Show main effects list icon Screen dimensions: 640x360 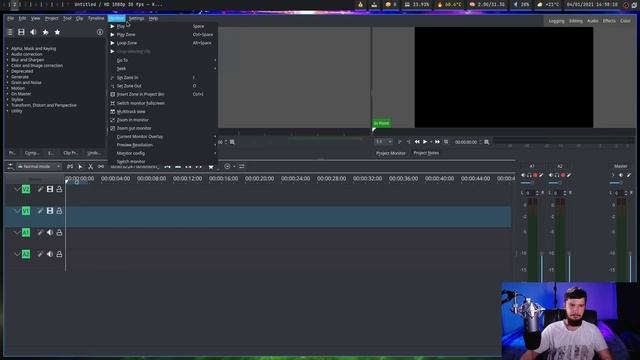(x=10, y=32)
